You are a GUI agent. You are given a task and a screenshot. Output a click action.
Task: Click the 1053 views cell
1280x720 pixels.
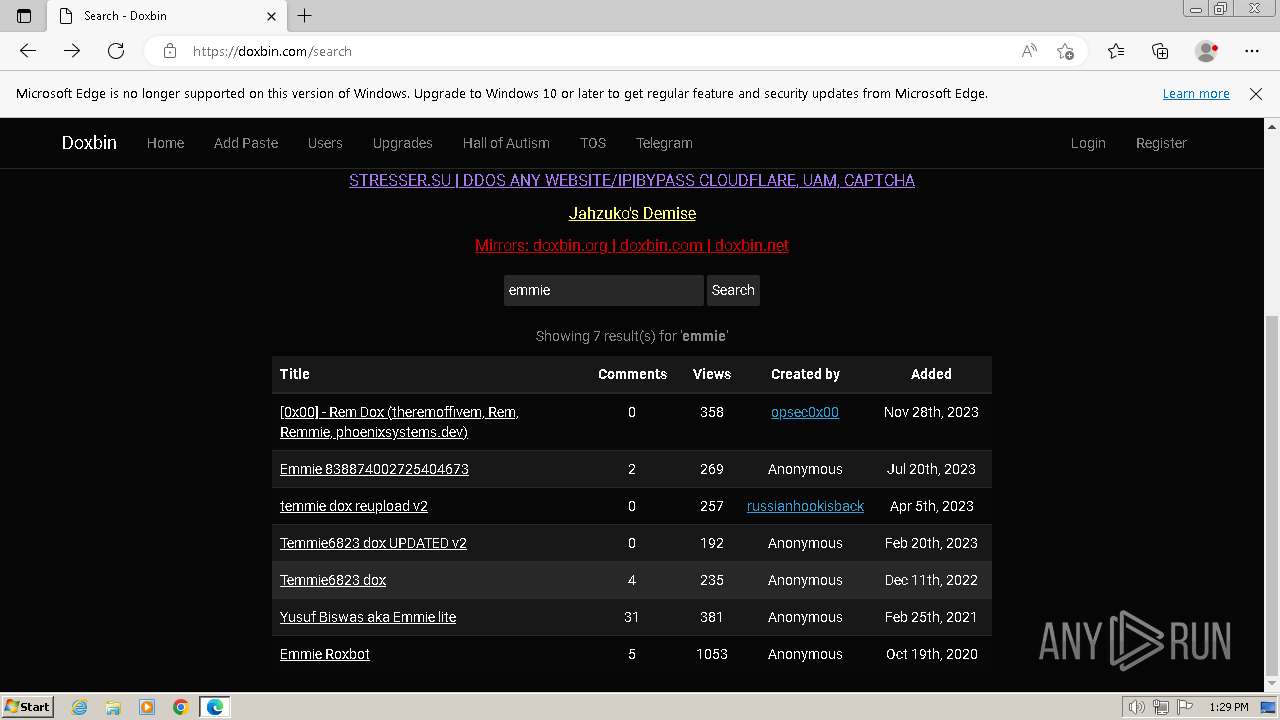(712, 654)
